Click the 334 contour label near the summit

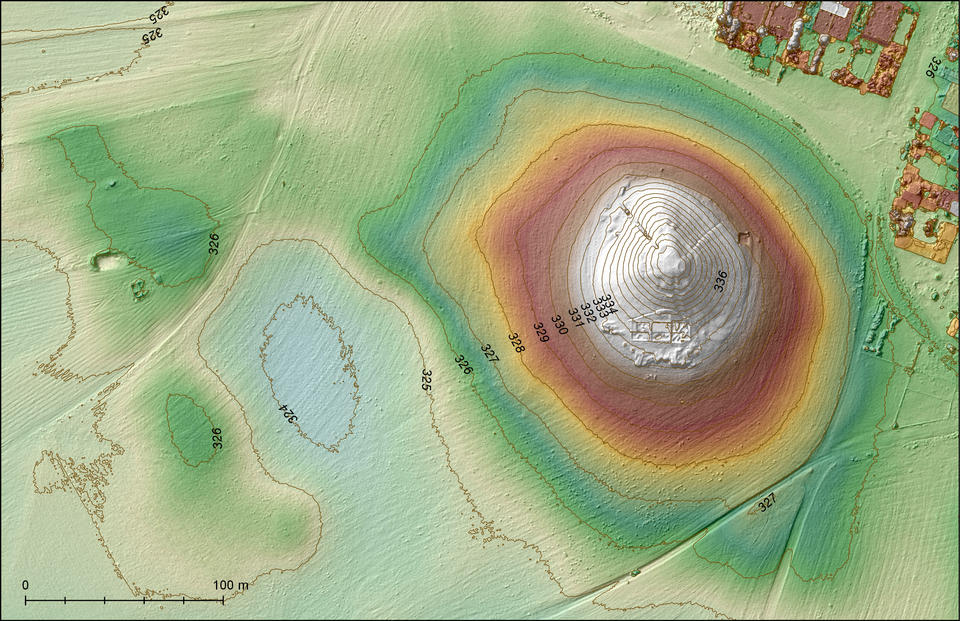pyautogui.click(x=608, y=304)
